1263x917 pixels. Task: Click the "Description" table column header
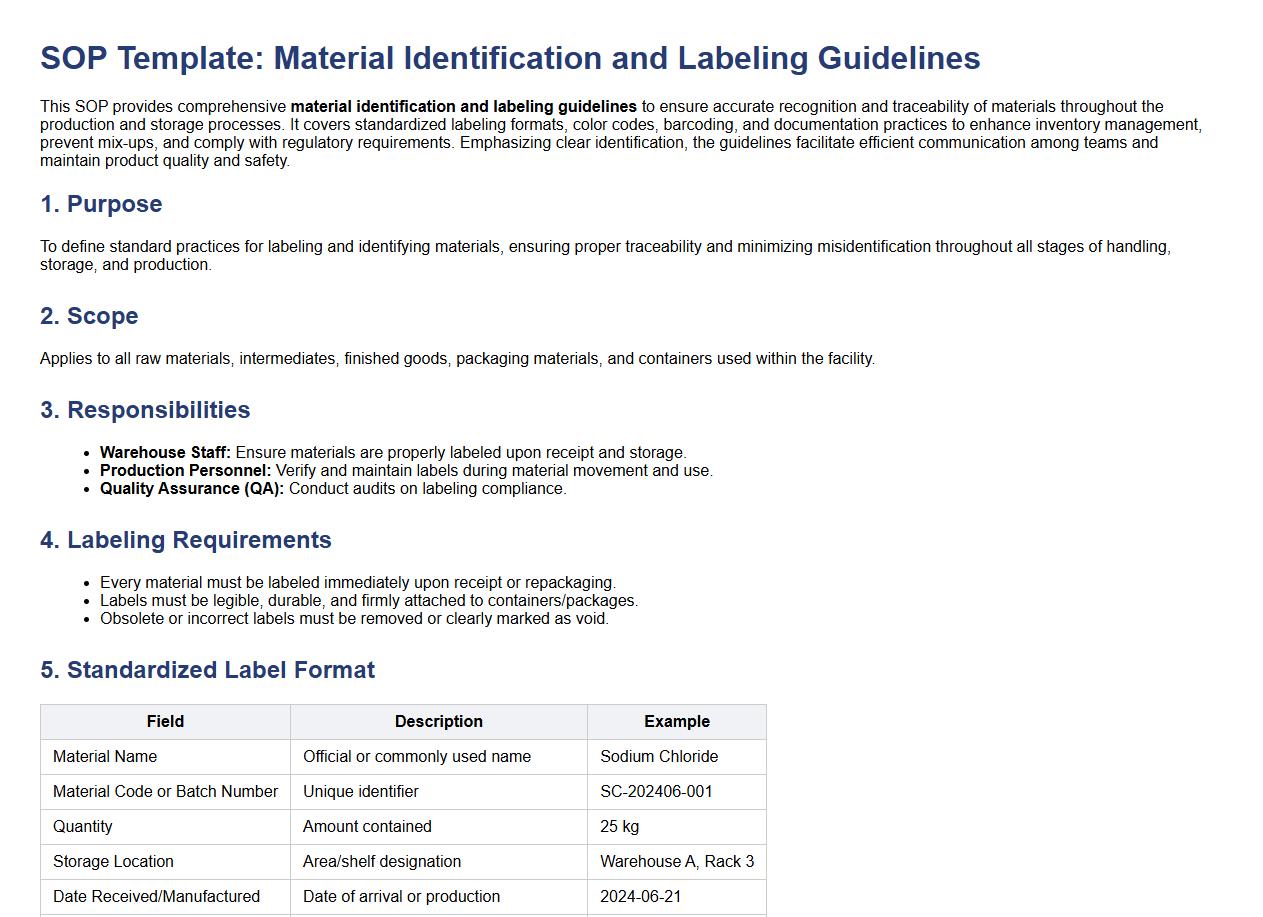pos(438,721)
